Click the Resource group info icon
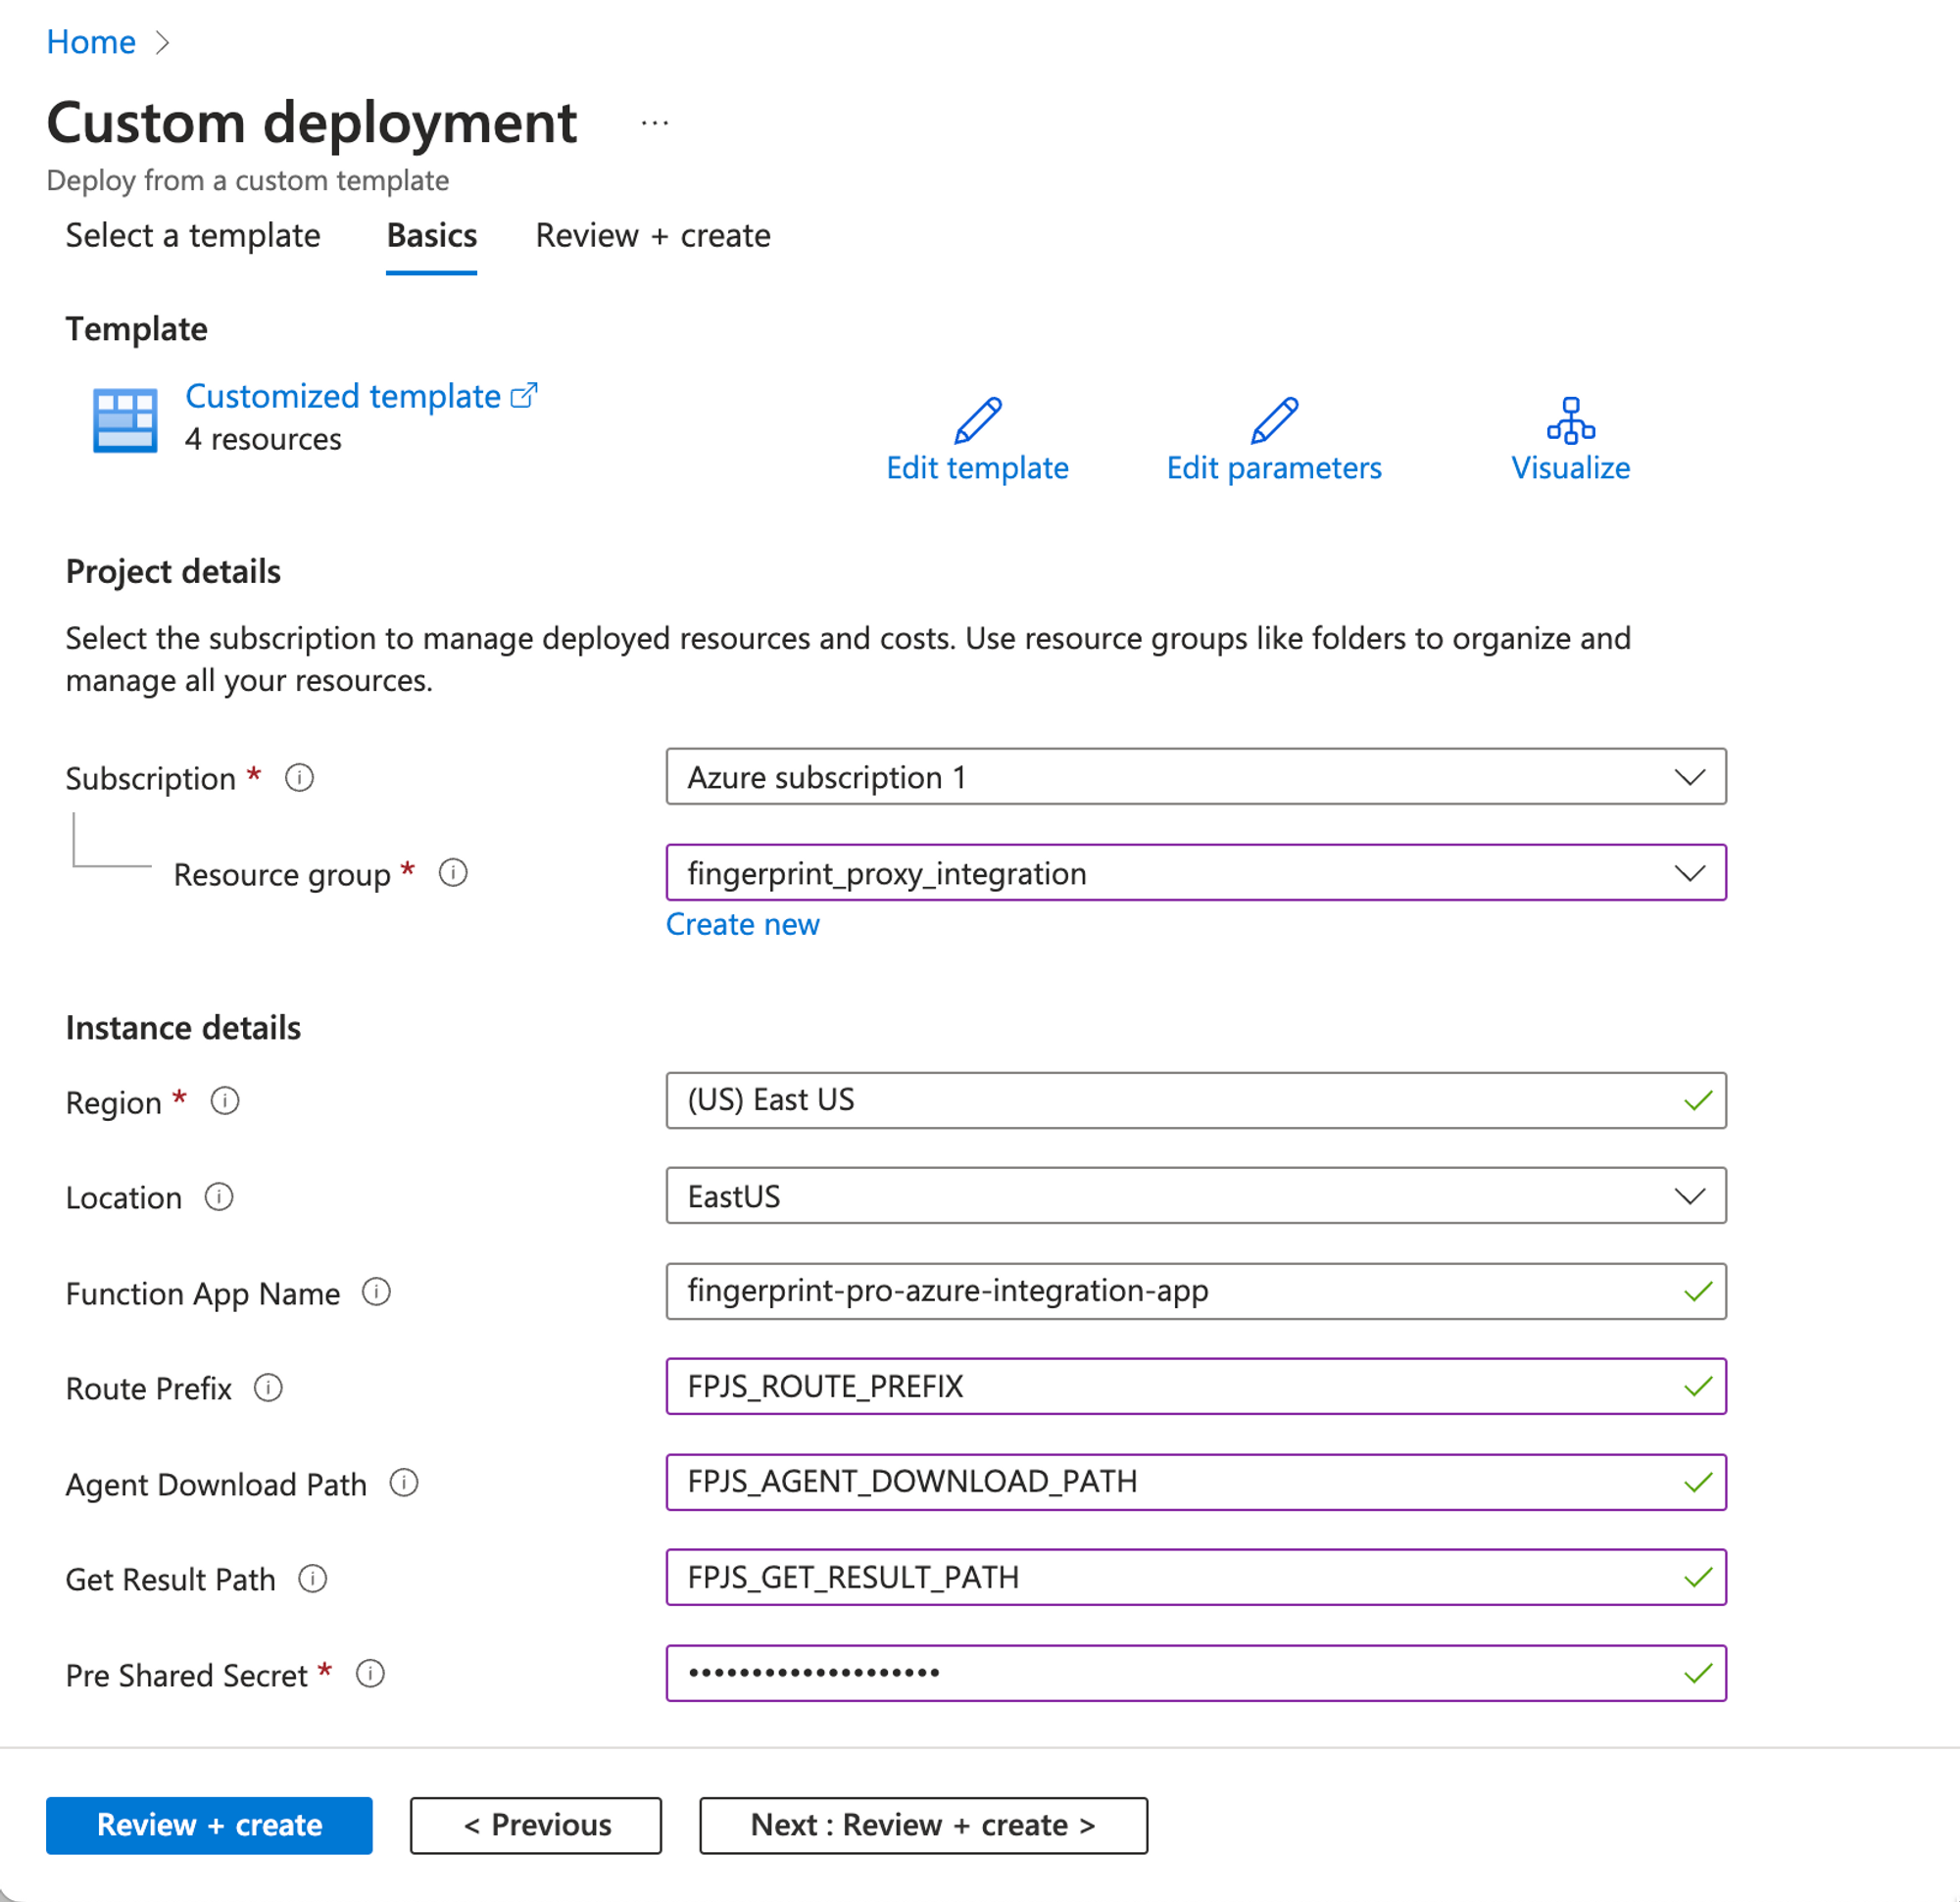Viewport: 1960px width, 1902px height. tap(453, 873)
